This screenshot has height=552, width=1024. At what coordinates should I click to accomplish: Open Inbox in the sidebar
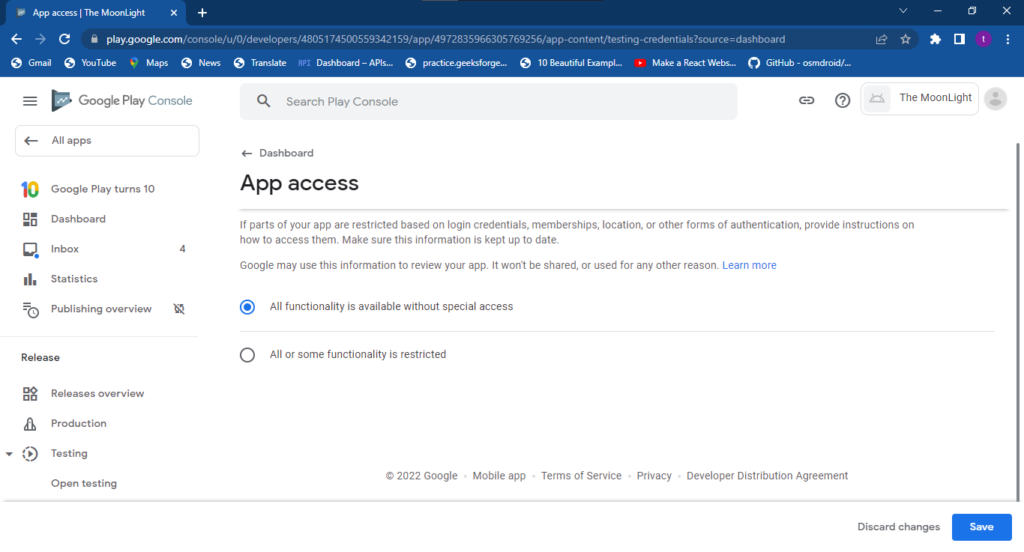(65, 249)
